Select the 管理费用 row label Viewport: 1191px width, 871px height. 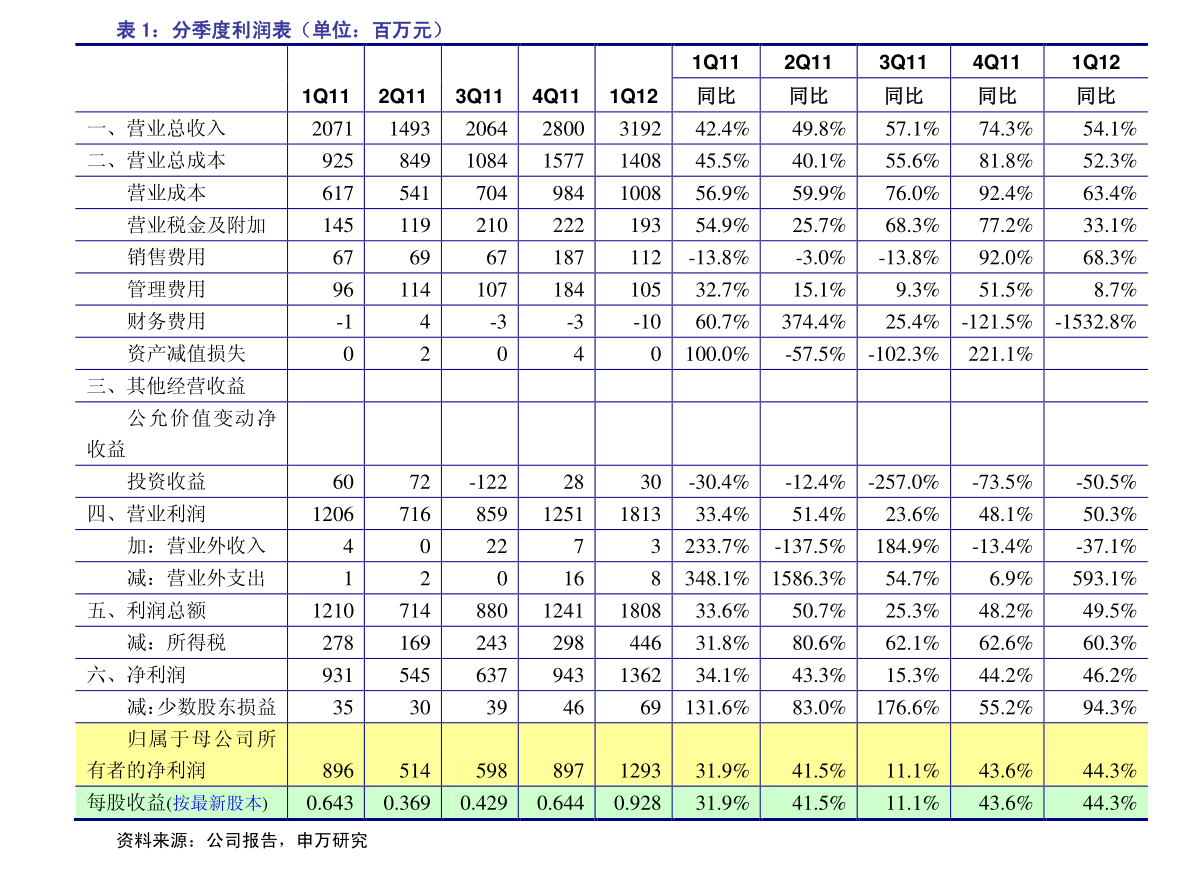[166, 289]
